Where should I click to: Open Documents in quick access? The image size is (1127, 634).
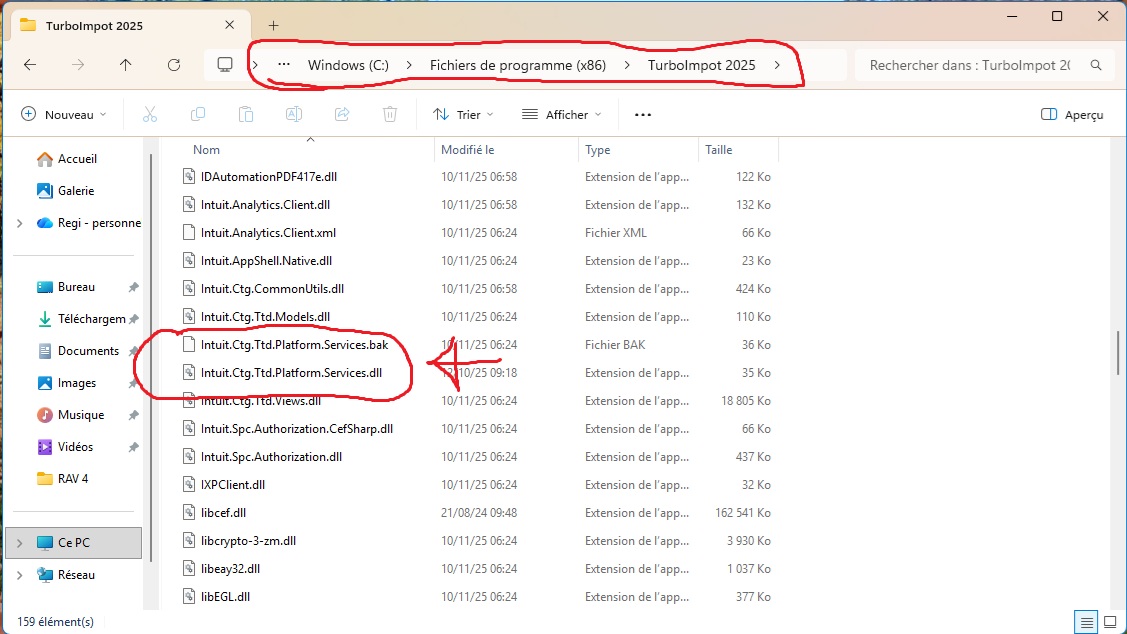point(78,351)
